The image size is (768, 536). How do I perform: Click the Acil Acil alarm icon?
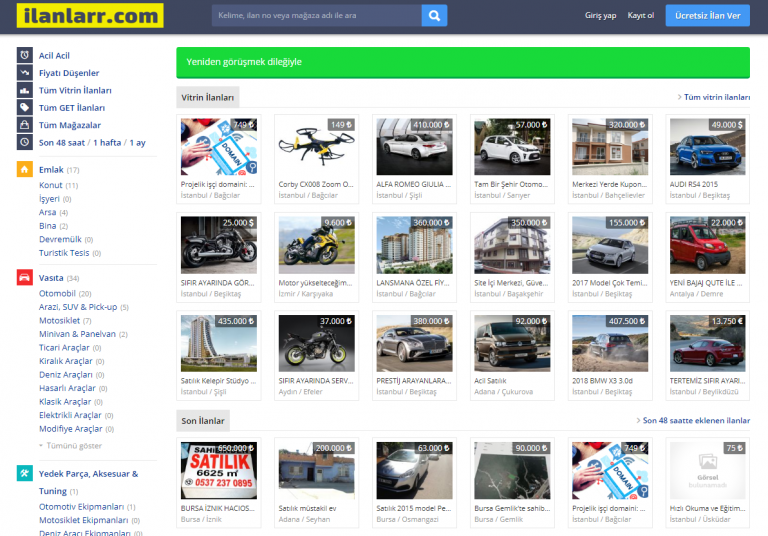[x=24, y=55]
